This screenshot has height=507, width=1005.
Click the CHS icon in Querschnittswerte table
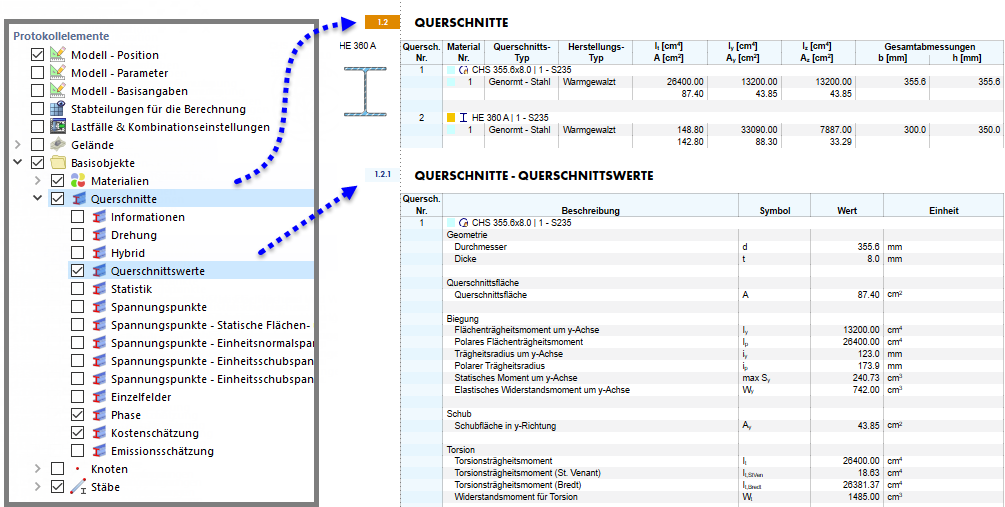[465, 223]
